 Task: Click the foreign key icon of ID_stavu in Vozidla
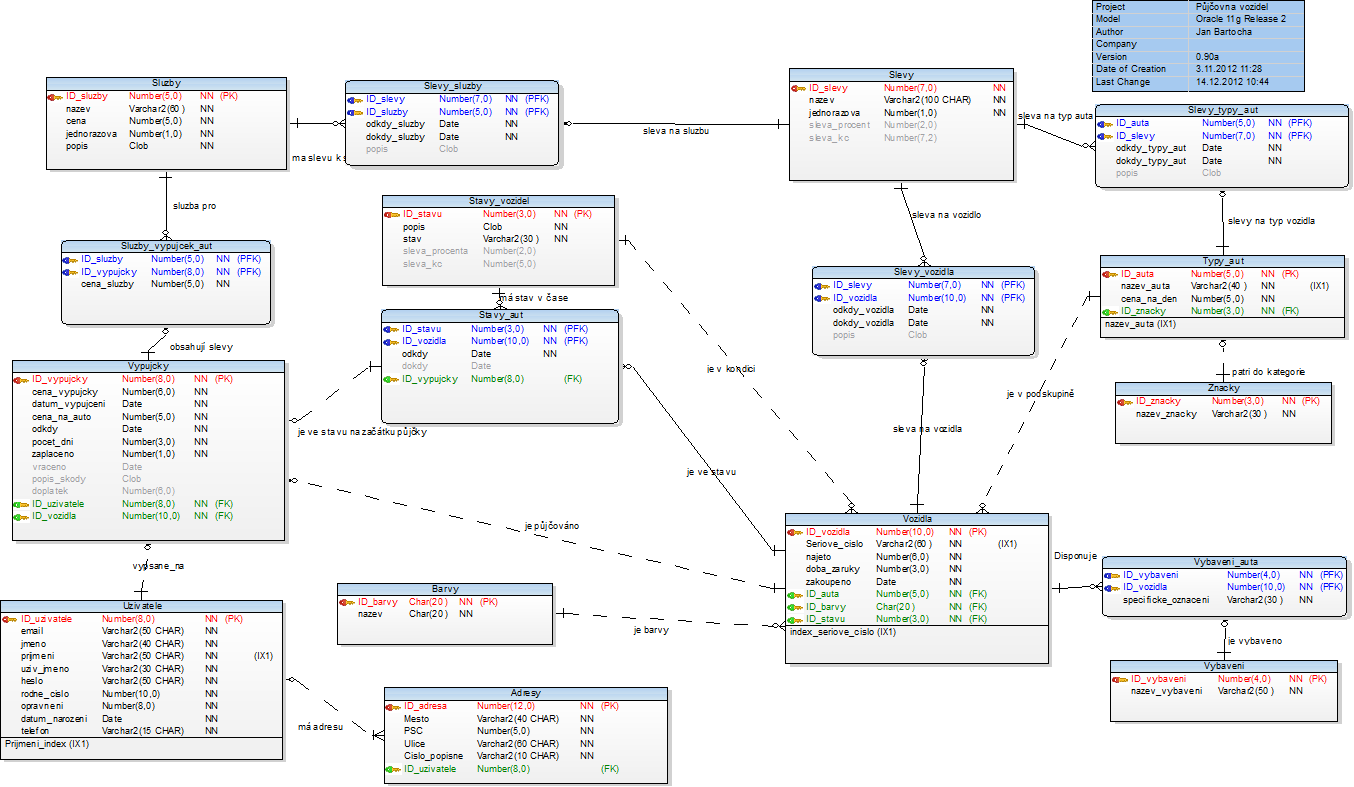[x=796, y=619]
